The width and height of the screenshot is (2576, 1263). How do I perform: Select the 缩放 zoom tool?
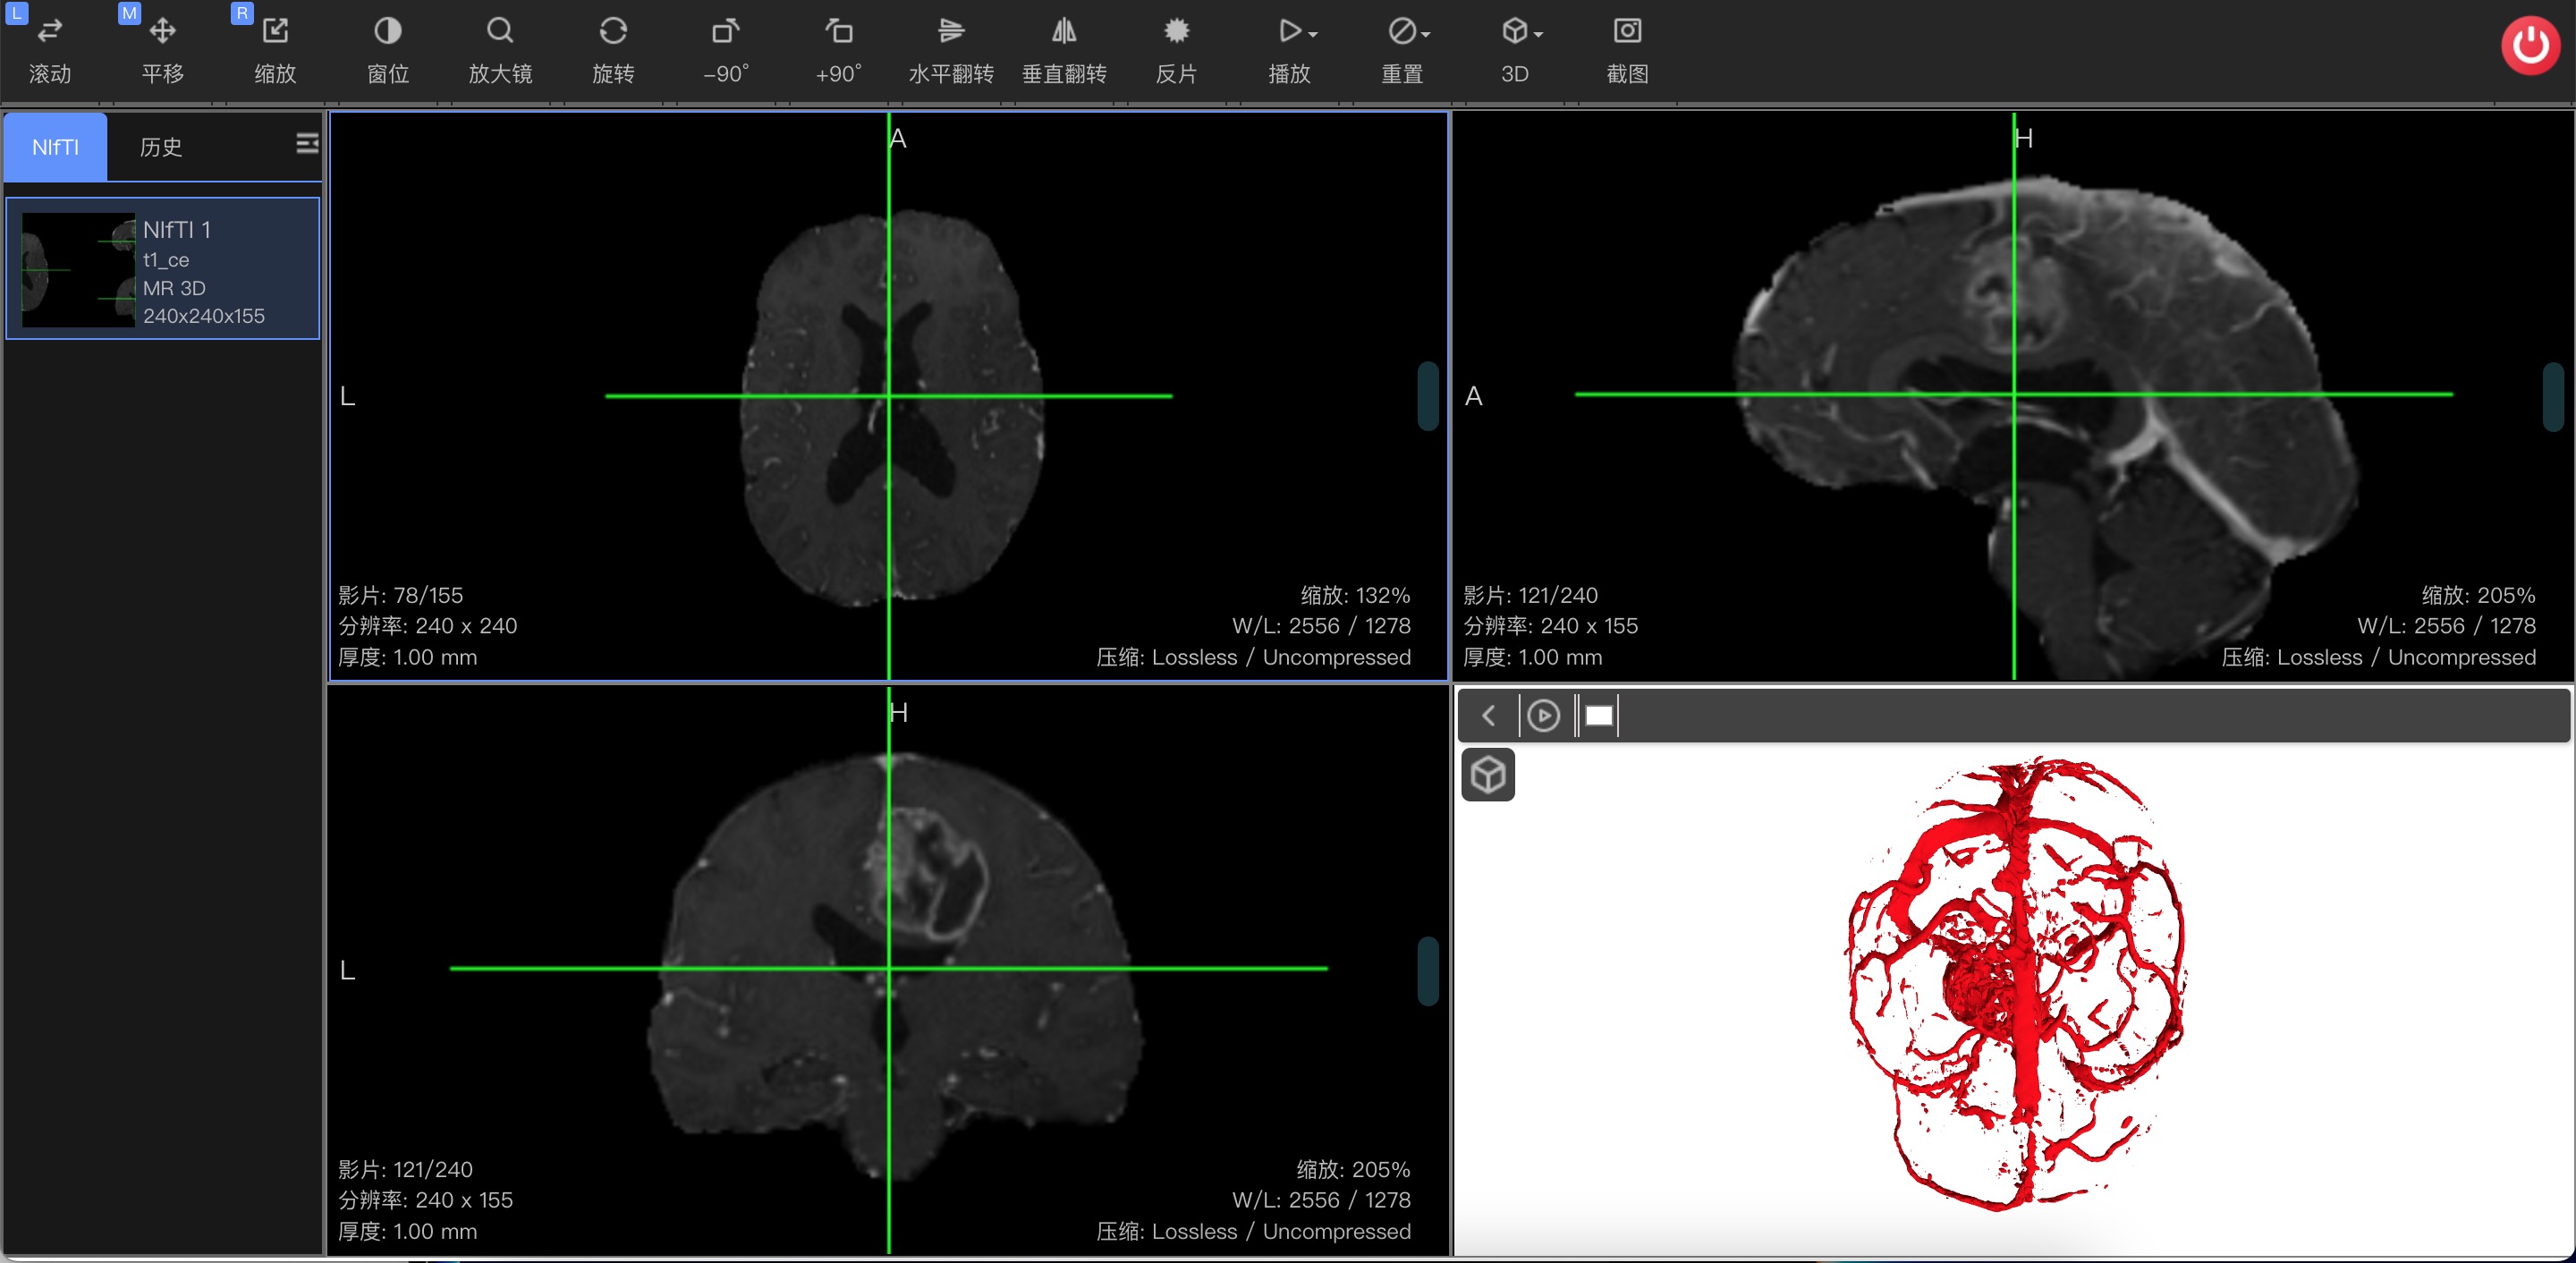[x=275, y=50]
